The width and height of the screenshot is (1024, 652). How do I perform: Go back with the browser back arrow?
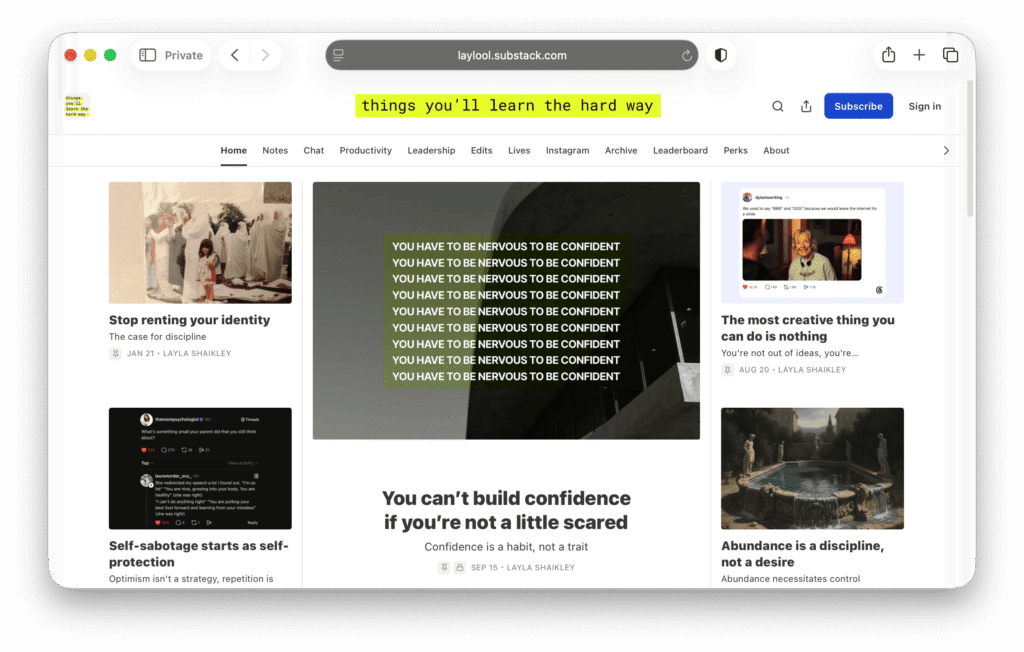[x=235, y=56]
